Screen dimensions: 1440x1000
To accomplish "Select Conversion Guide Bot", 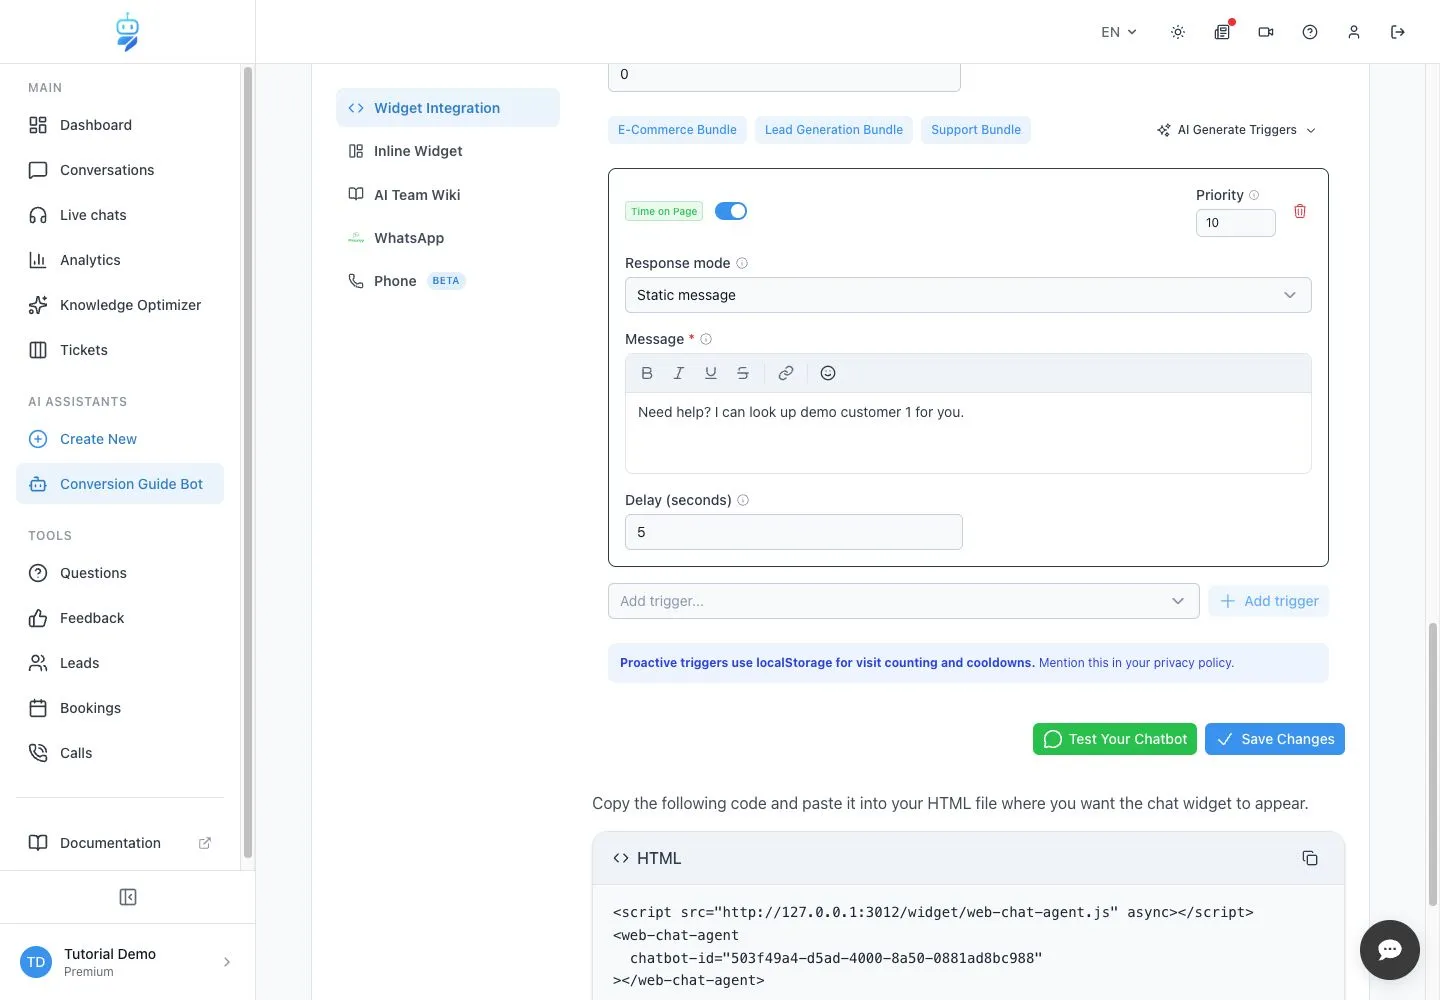I will pyautogui.click(x=120, y=484).
